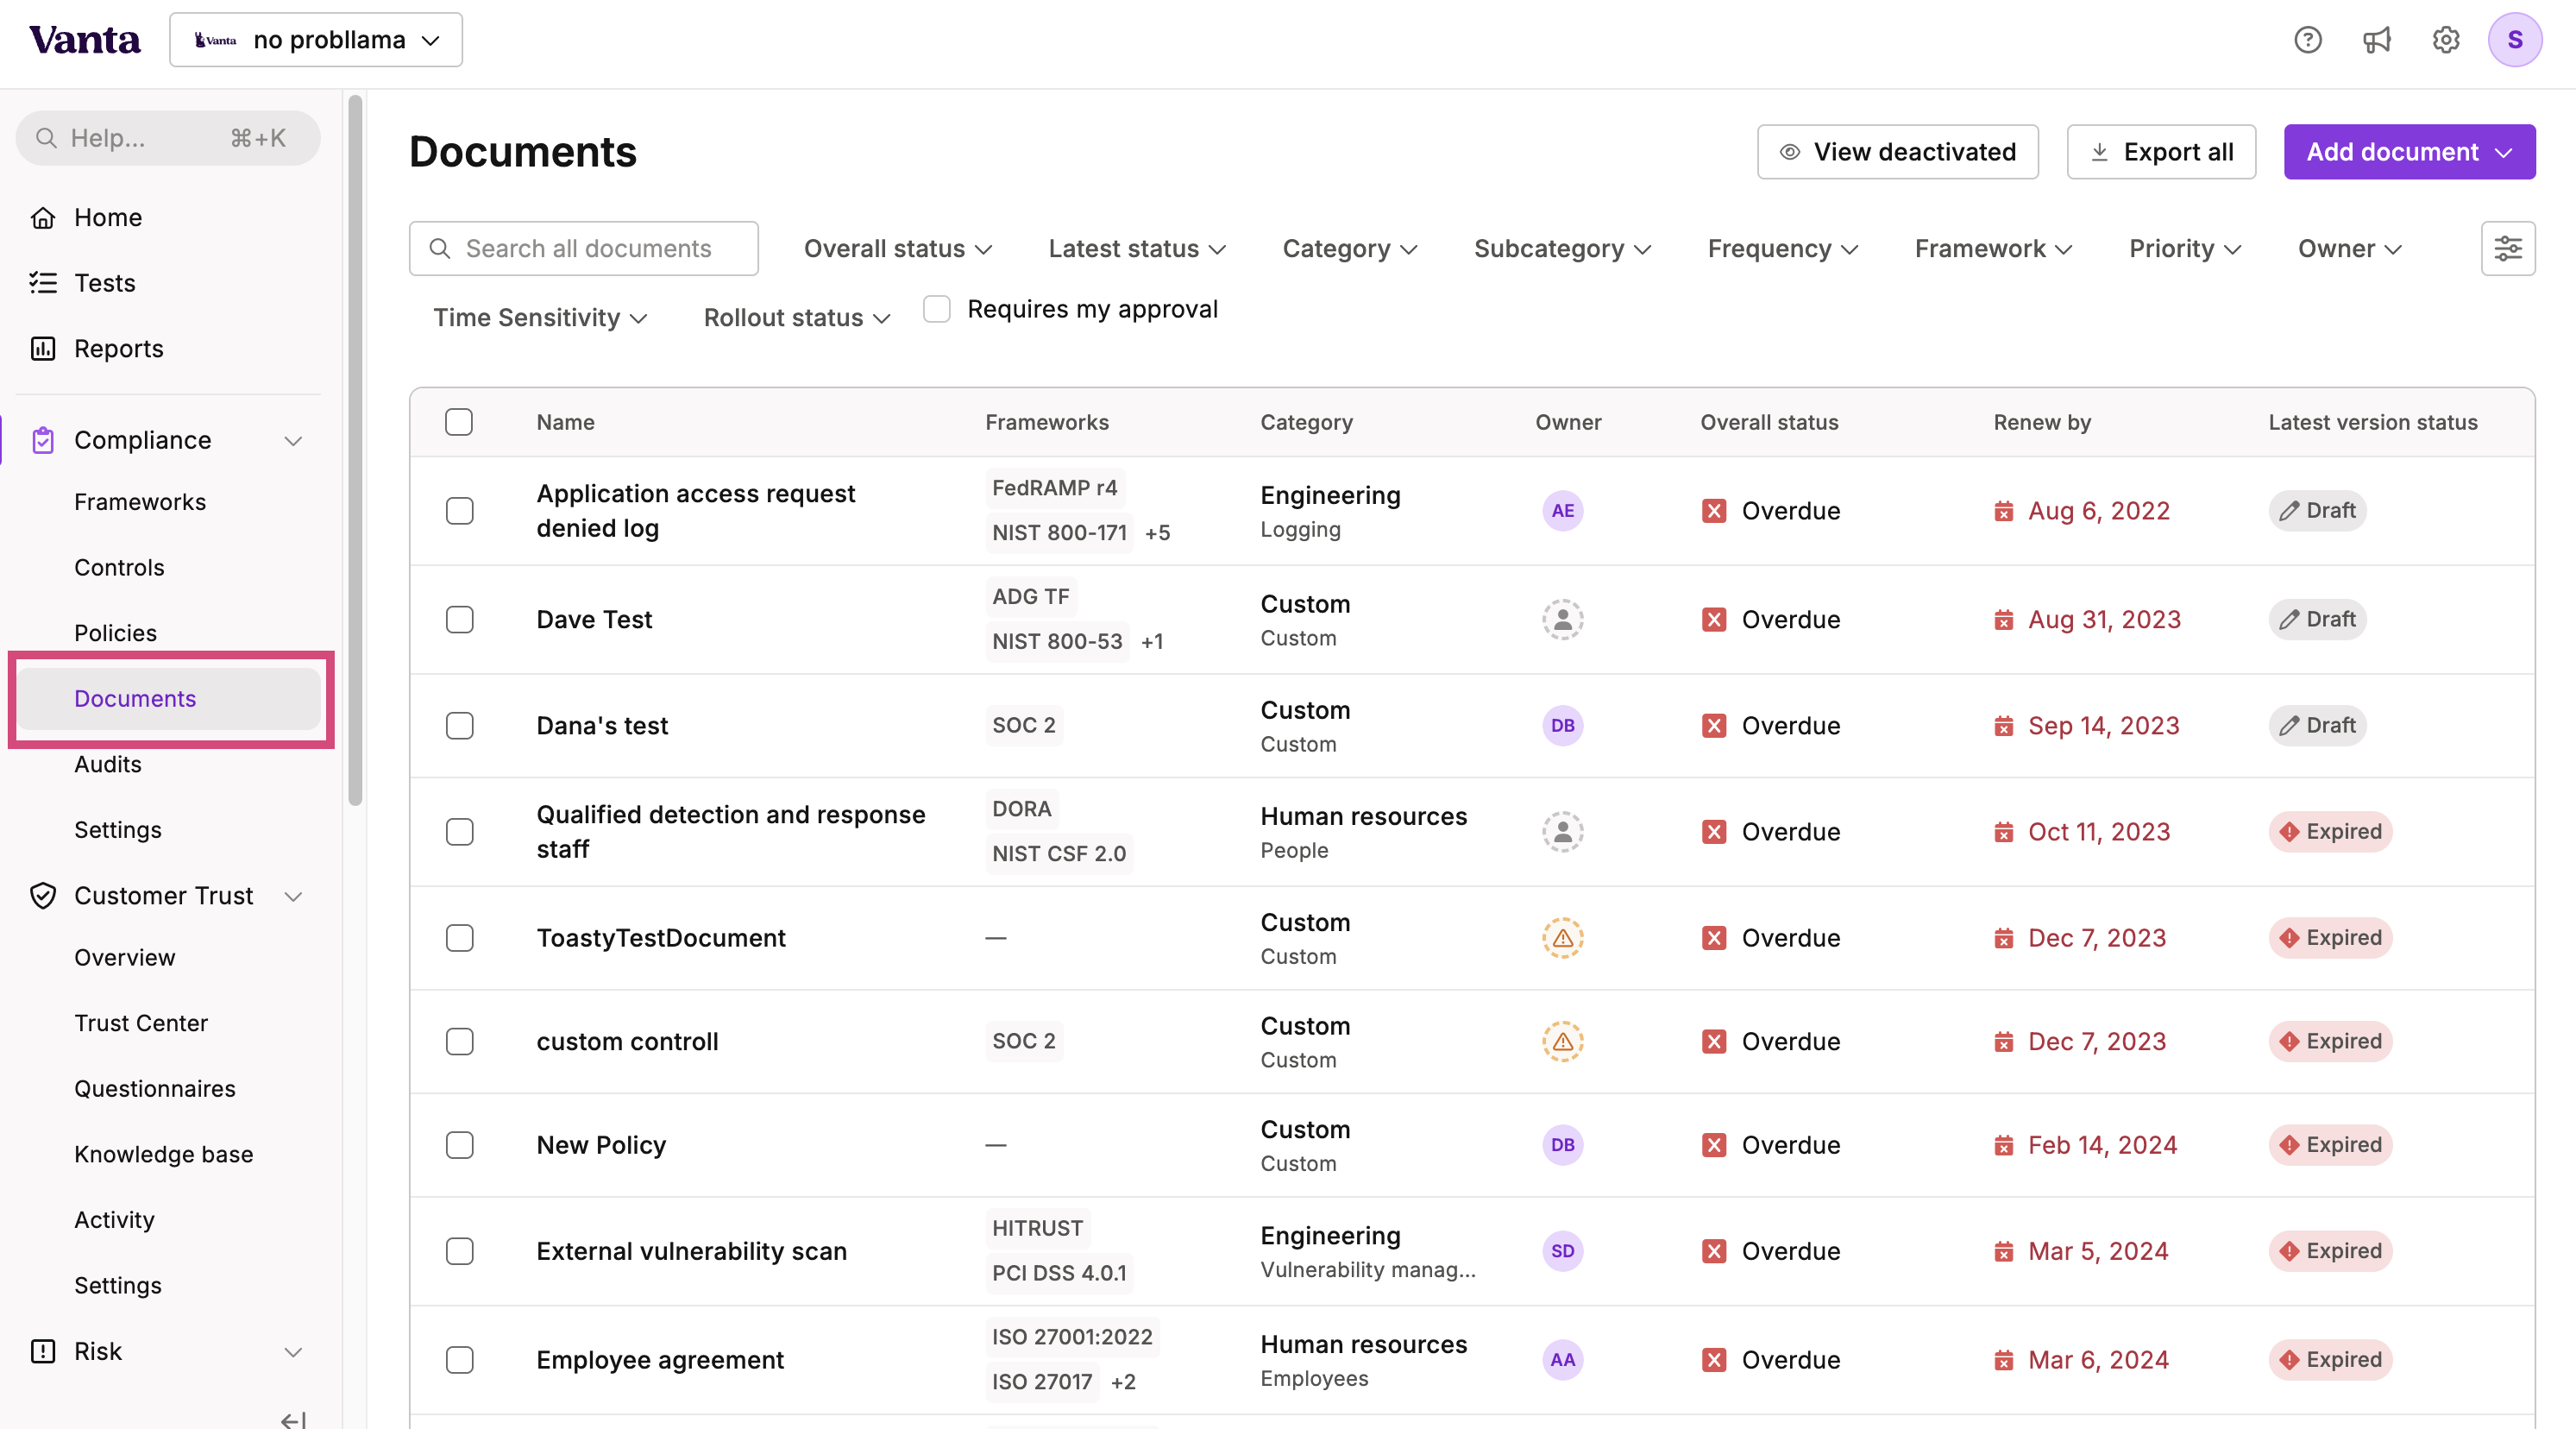
Task: Open Owner filter dropdown
Action: tap(2349, 249)
